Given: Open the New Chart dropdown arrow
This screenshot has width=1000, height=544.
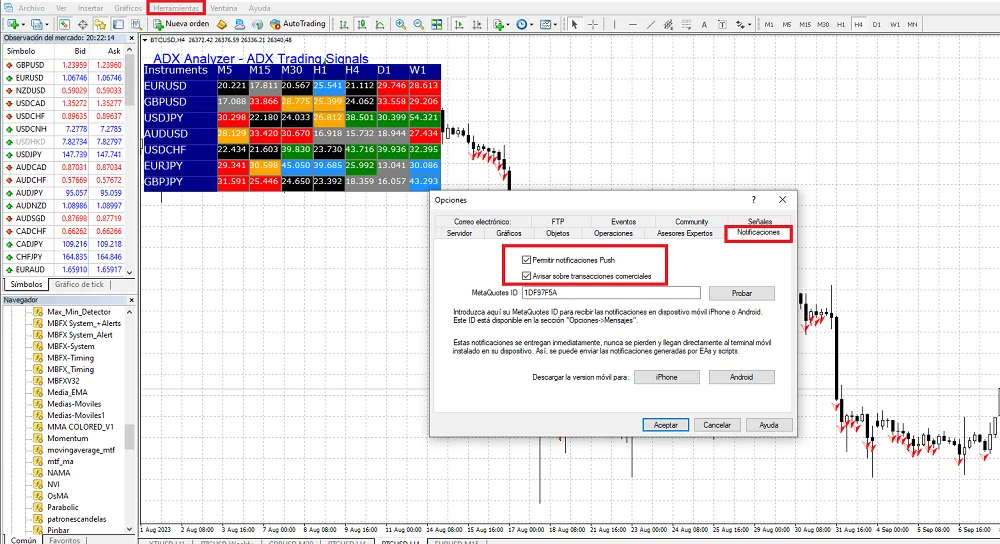Looking at the screenshot, I should [x=24, y=24].
